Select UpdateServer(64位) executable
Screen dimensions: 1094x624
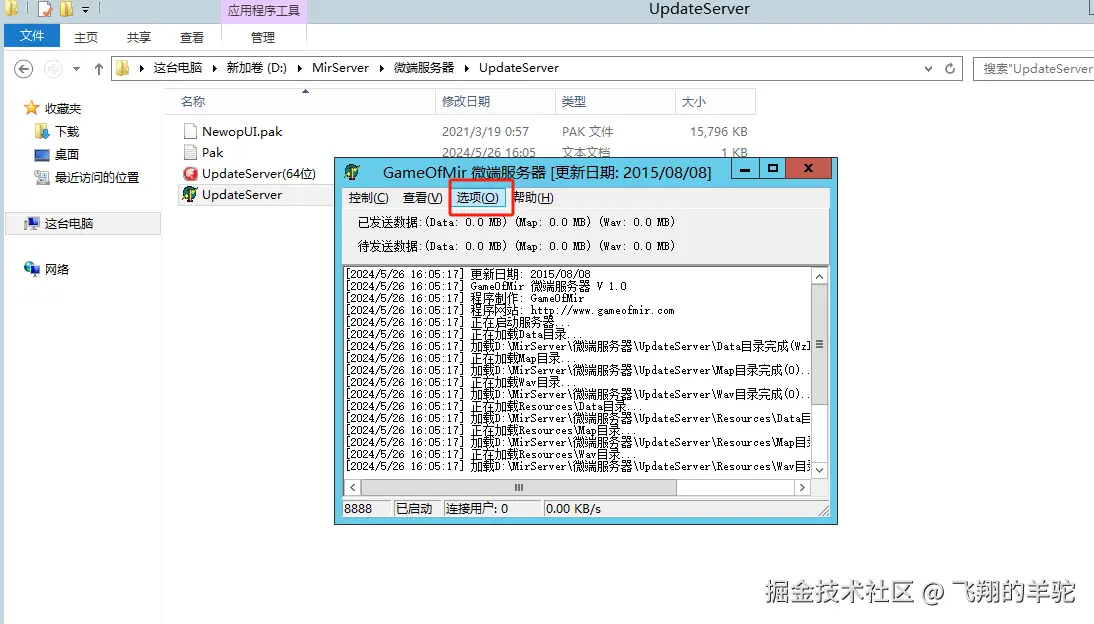258,173
